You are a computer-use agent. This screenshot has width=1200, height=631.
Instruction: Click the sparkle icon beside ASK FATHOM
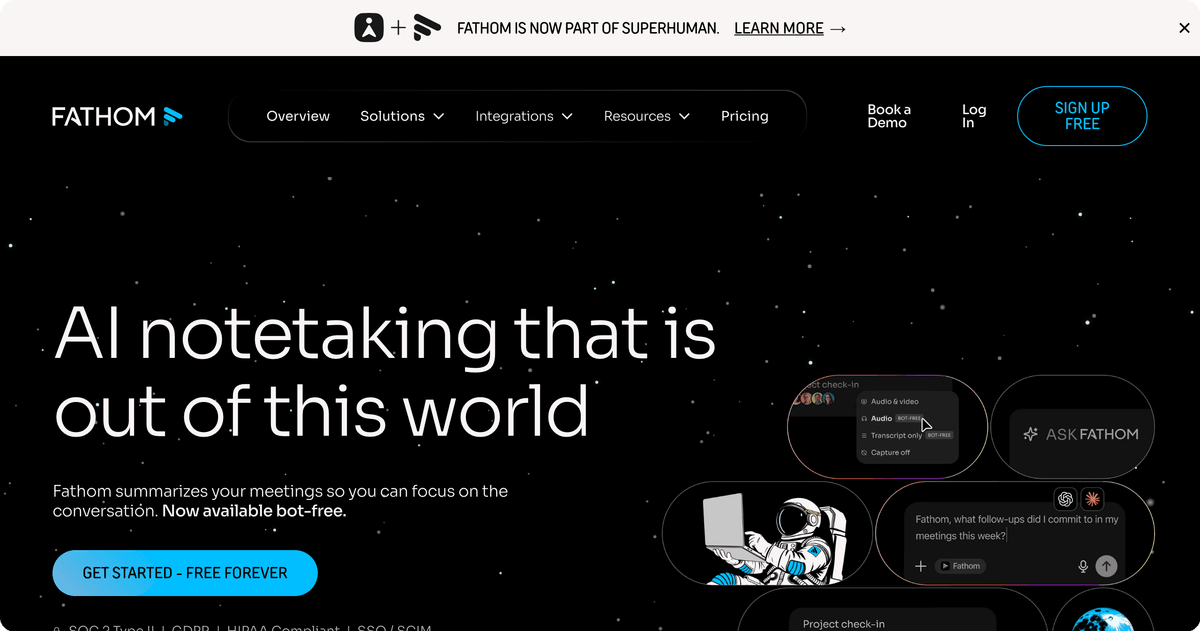1030,434
